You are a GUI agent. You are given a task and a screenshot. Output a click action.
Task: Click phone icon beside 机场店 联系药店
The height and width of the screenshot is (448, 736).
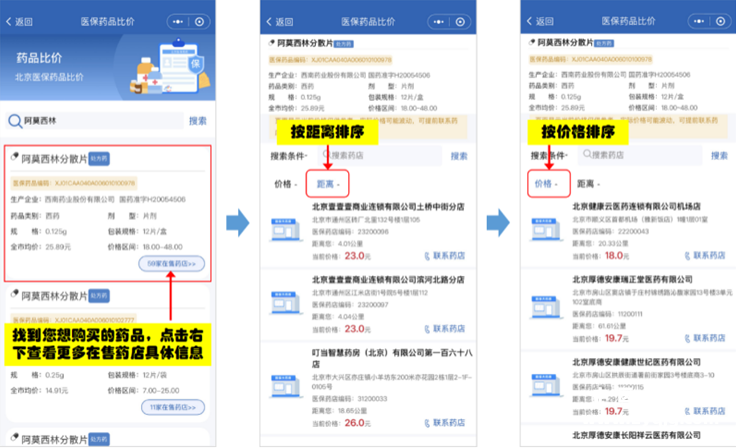click(x=687, y=256)
